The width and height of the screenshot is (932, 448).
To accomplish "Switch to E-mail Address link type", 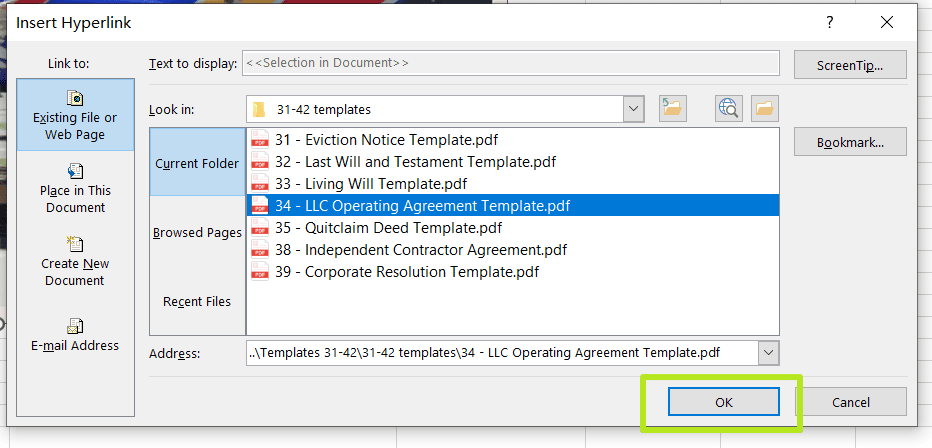I will click(x=75, y=335).
